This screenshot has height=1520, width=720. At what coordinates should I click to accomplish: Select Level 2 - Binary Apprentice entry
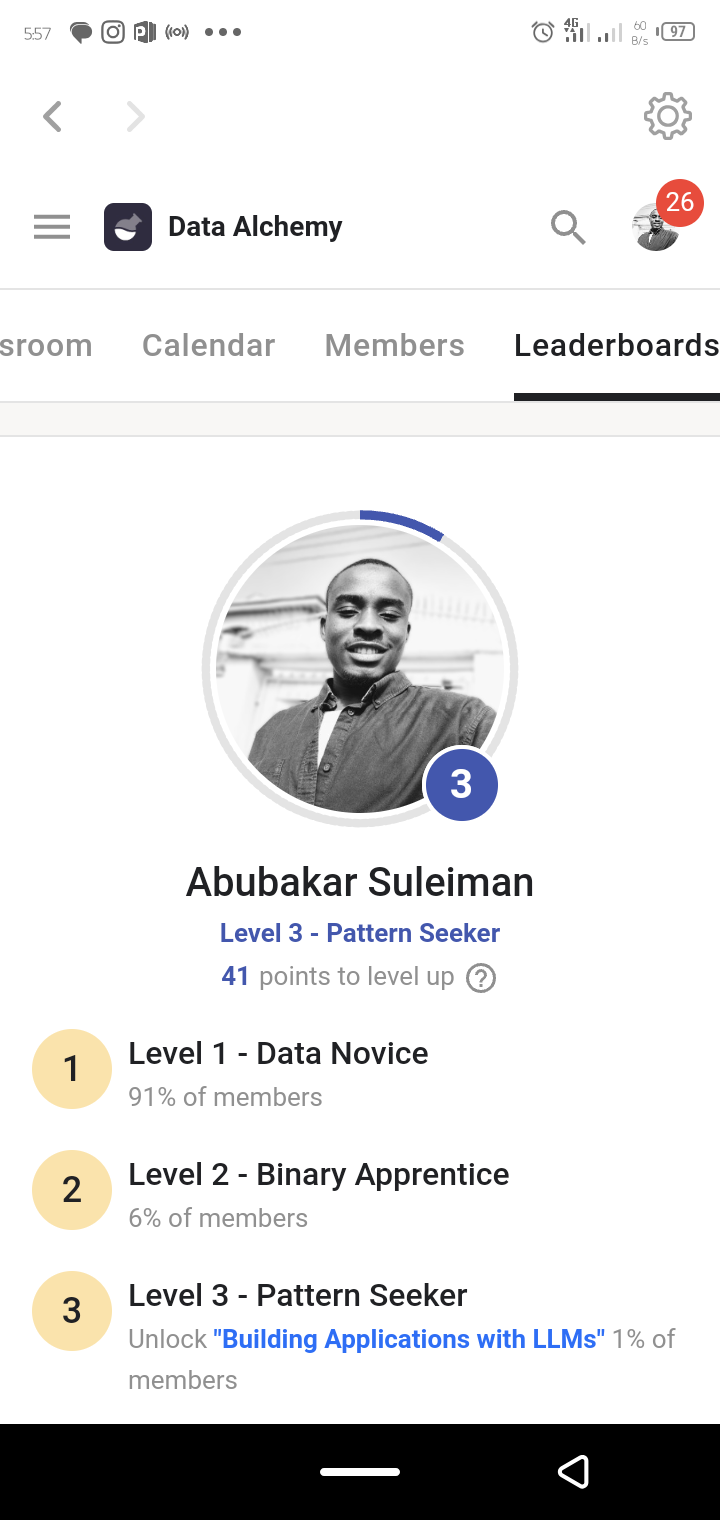[318, 1174]
